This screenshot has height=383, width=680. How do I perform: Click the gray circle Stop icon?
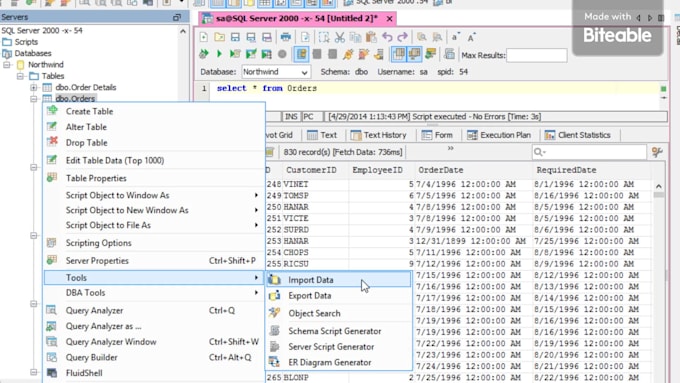[x=282, y=54]
